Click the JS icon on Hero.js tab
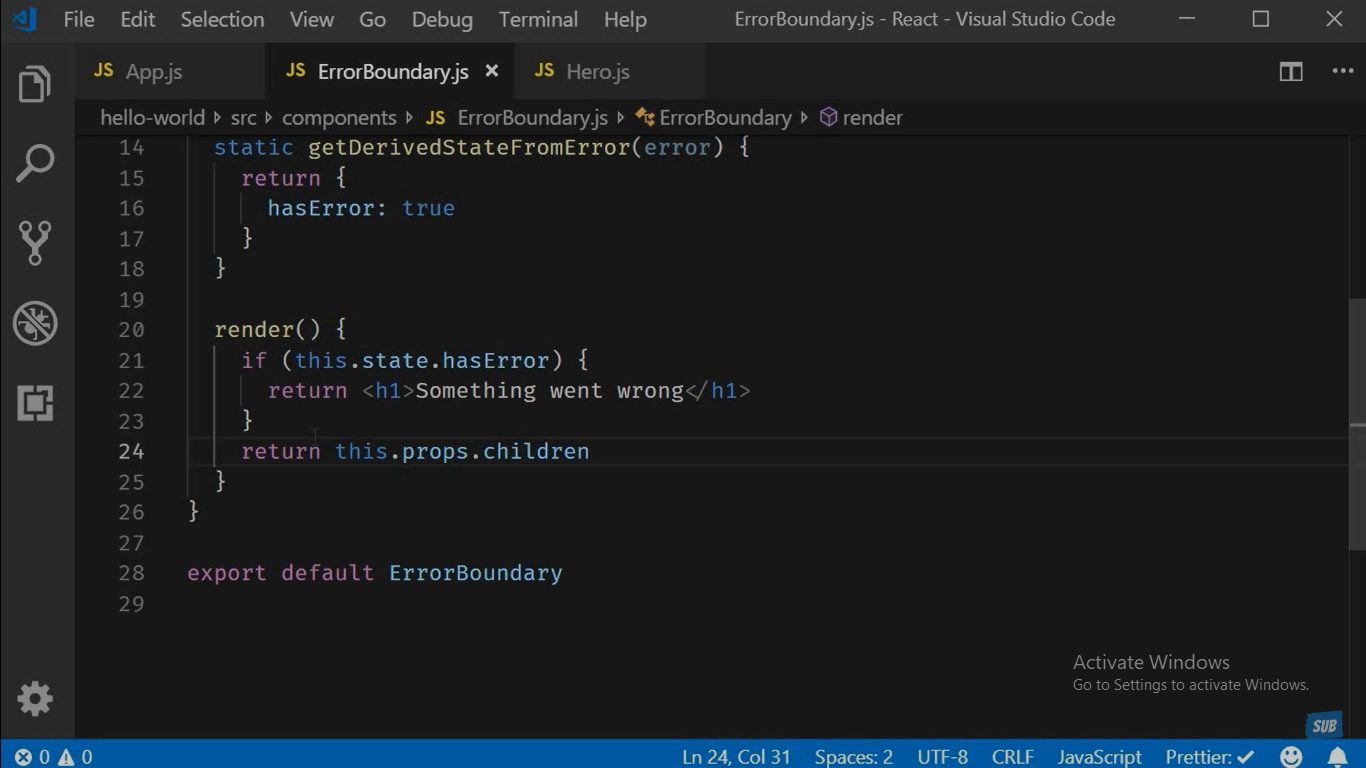 tap(544, 70)
